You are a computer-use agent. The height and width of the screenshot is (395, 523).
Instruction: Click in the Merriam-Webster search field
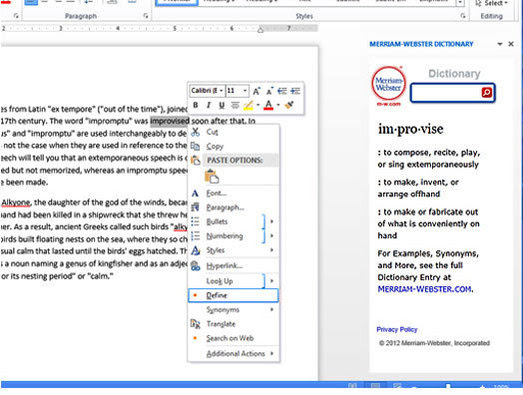[446, 93]
